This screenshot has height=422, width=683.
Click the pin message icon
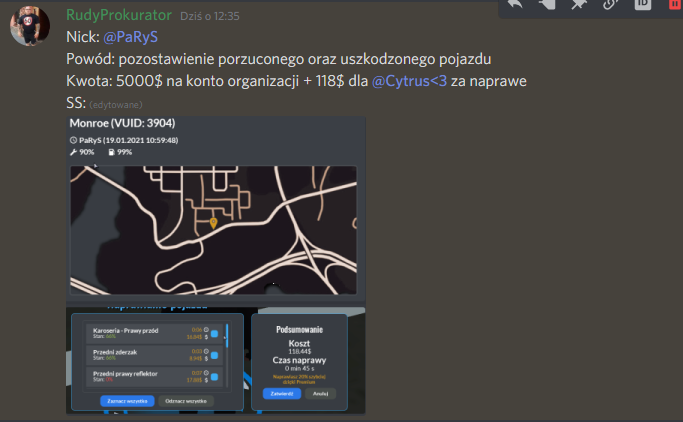[x=579, y=4]
